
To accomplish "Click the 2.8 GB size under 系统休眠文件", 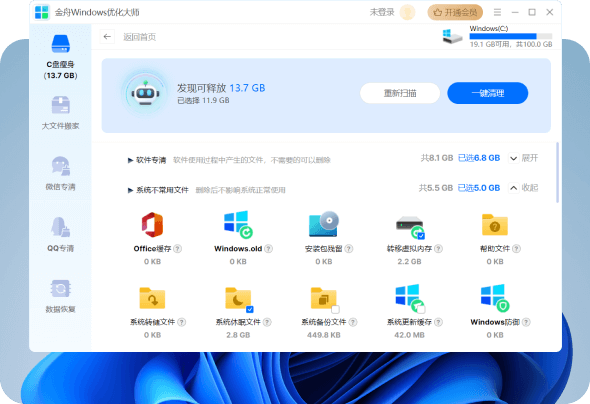I will click(x=238, y=335).
